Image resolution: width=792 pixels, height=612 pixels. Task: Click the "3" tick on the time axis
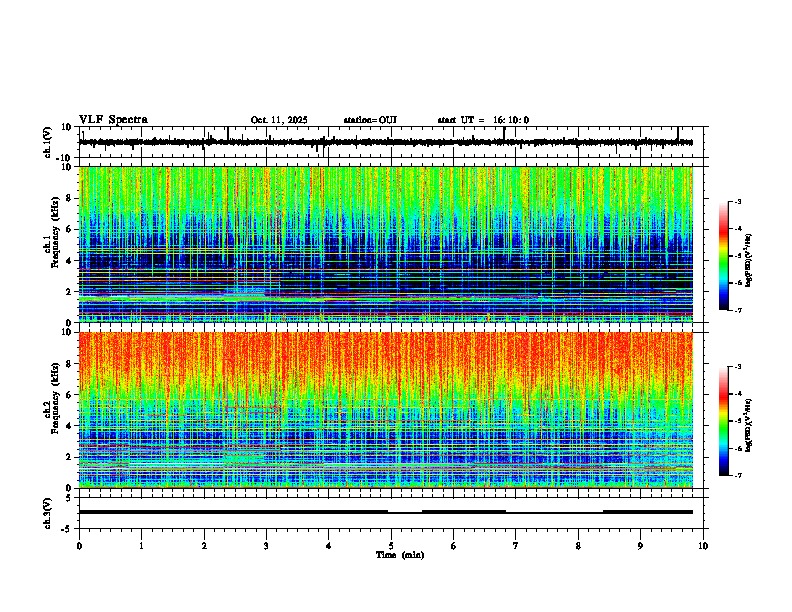[266, 546]
